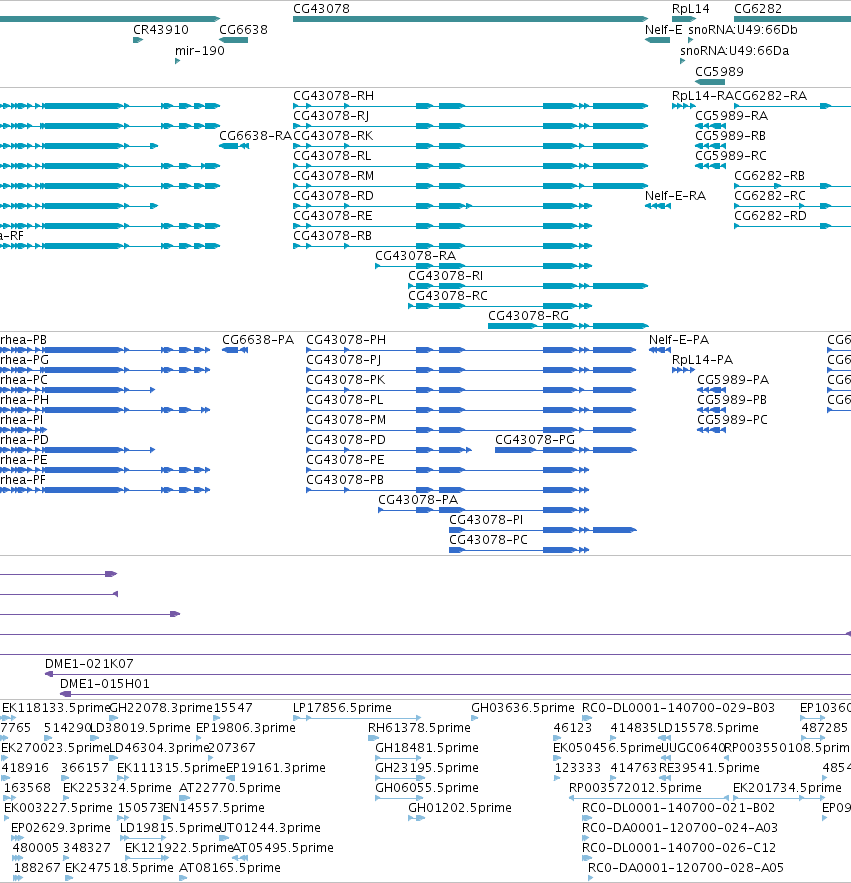Screen dimensions: 851x883
Task: Click the CG43078-PK protein label
Action: (345, 379)
